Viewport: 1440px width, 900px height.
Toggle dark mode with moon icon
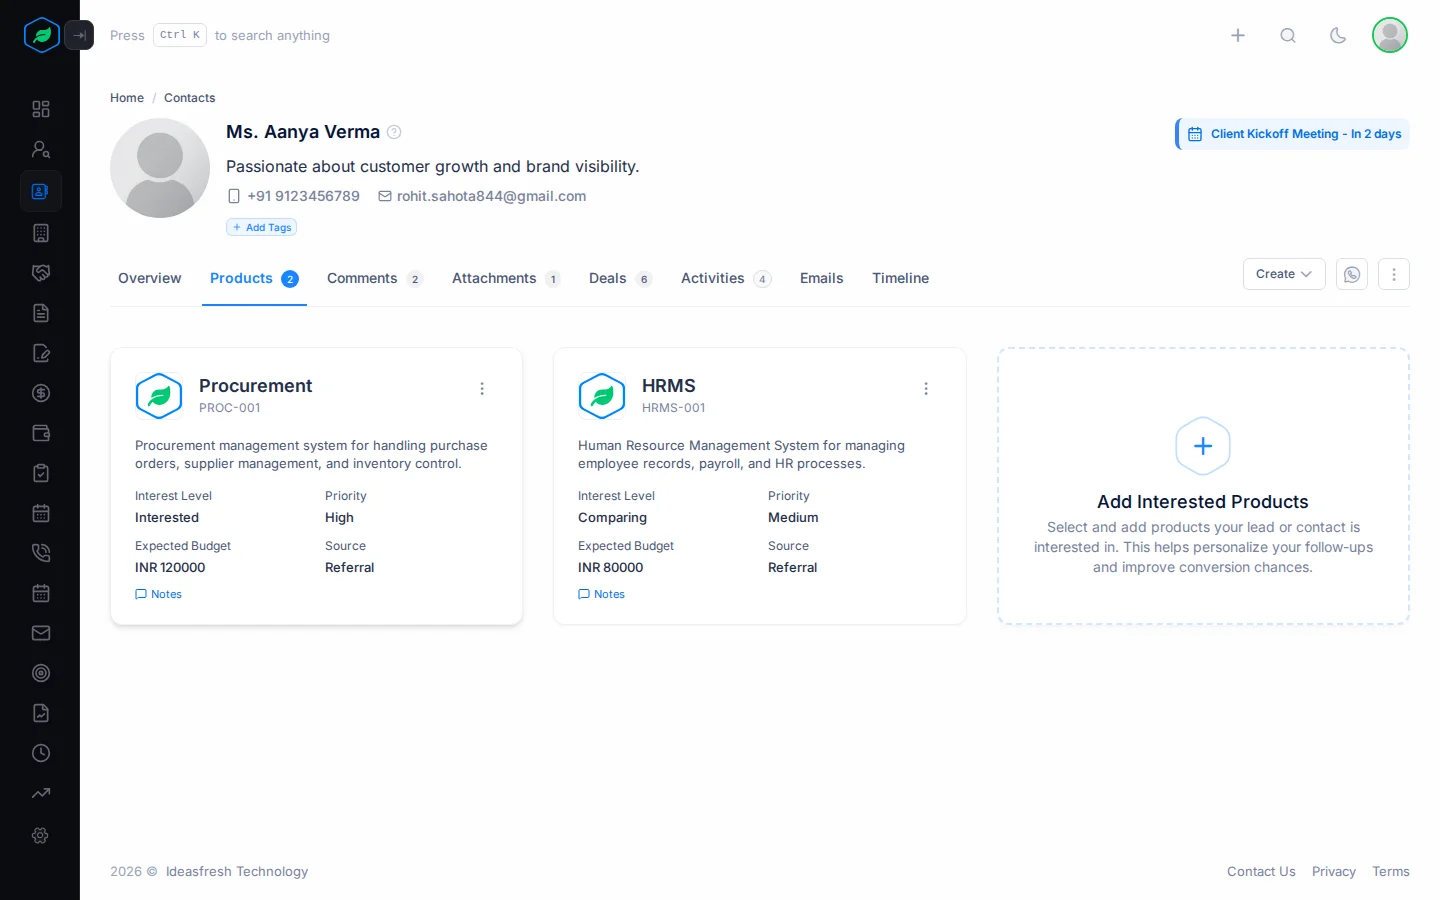click(x=1338, y=35)
